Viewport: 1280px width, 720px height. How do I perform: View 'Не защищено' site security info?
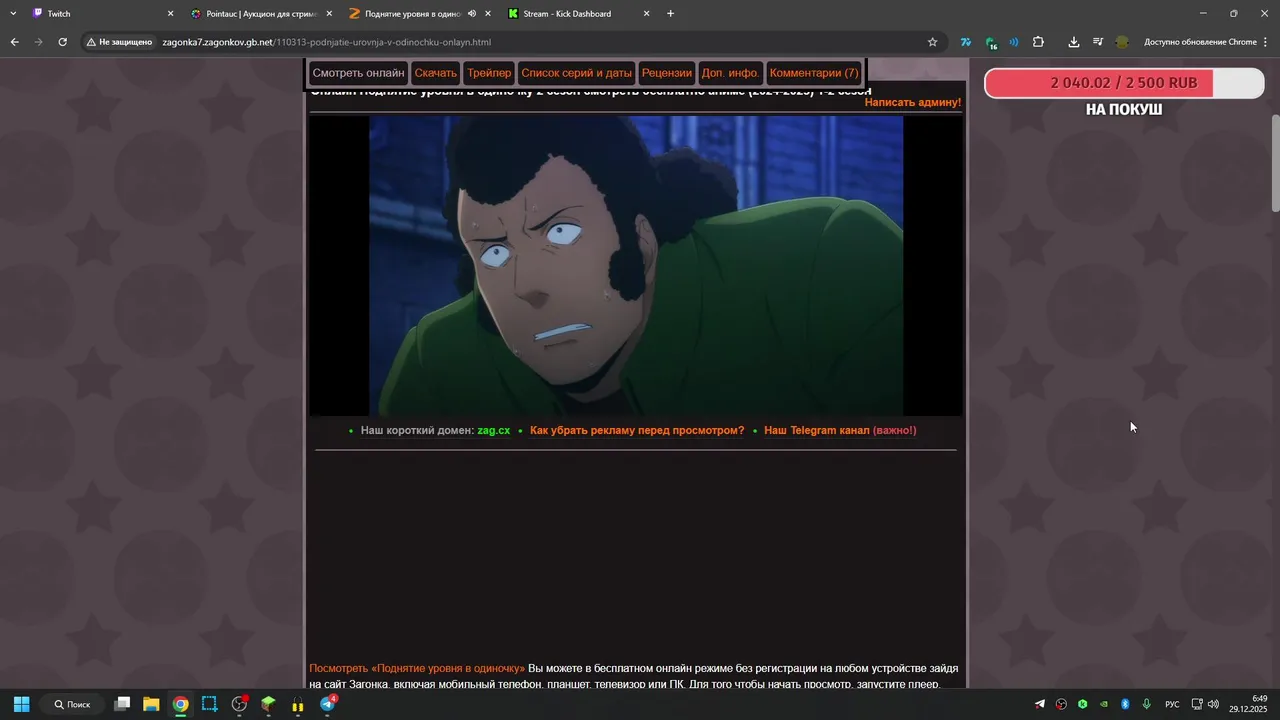[x=119, y=42]
